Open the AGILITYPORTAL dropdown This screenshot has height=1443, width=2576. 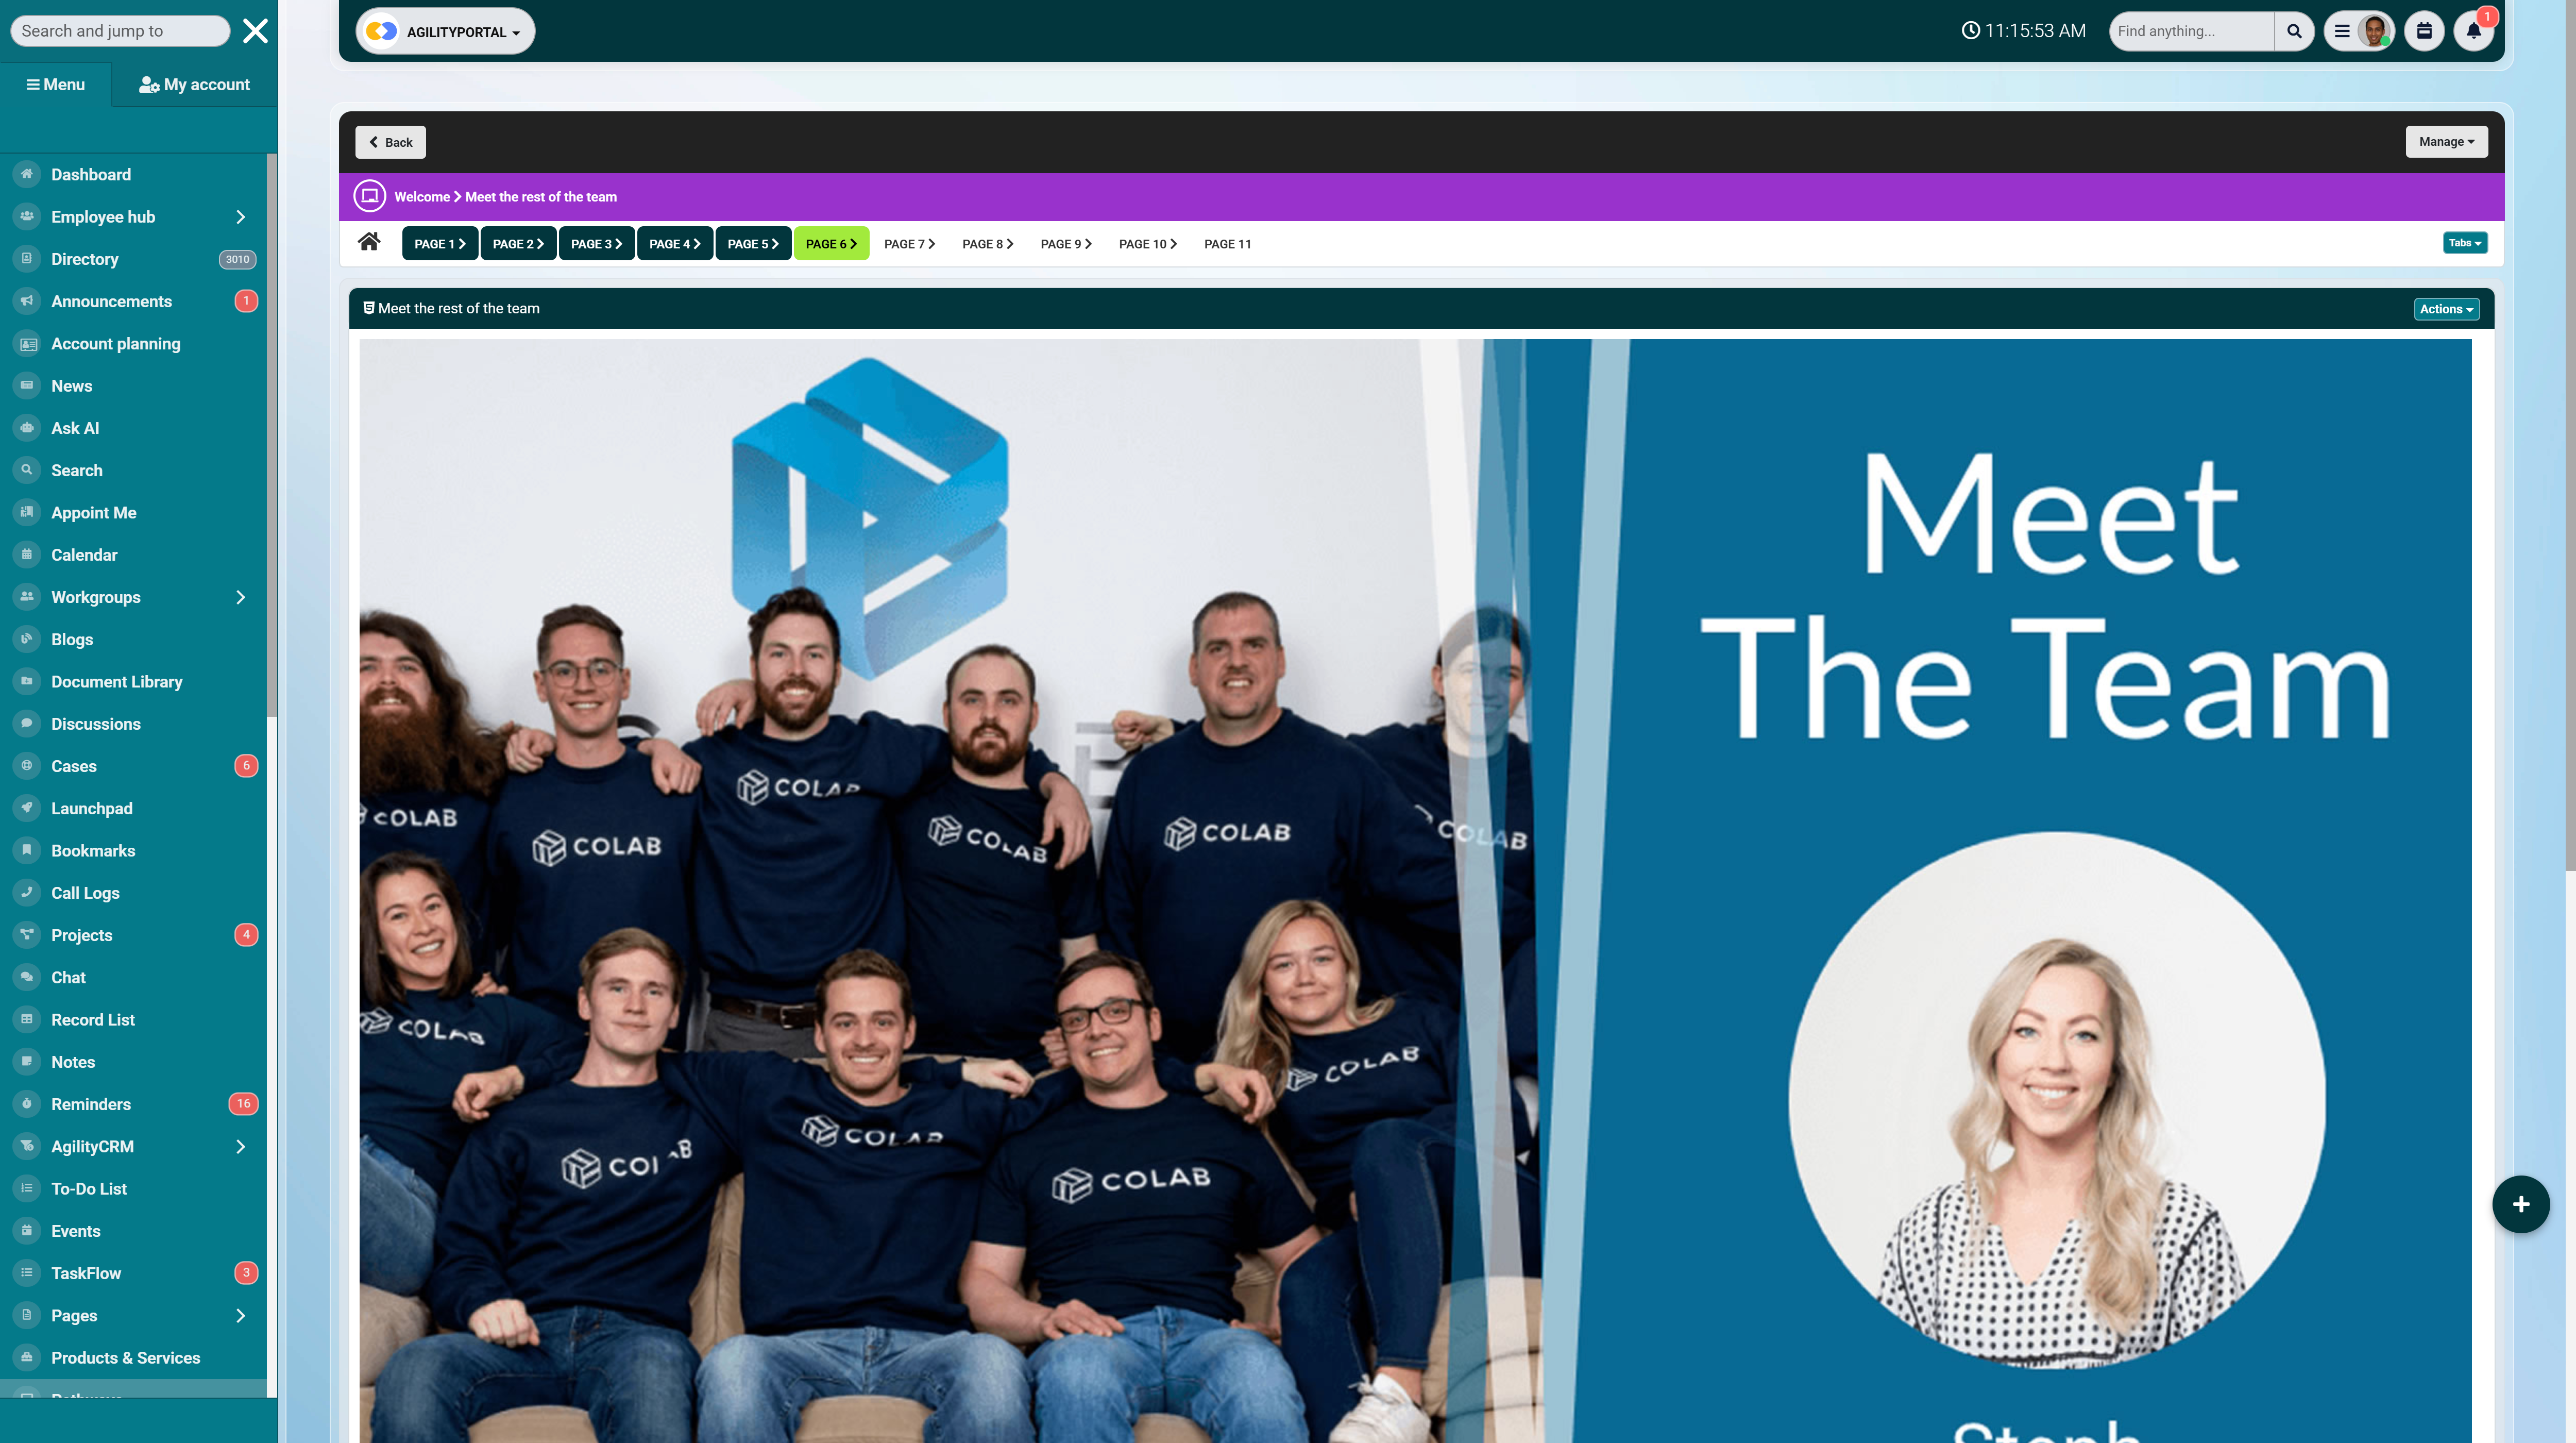[446, 32]
